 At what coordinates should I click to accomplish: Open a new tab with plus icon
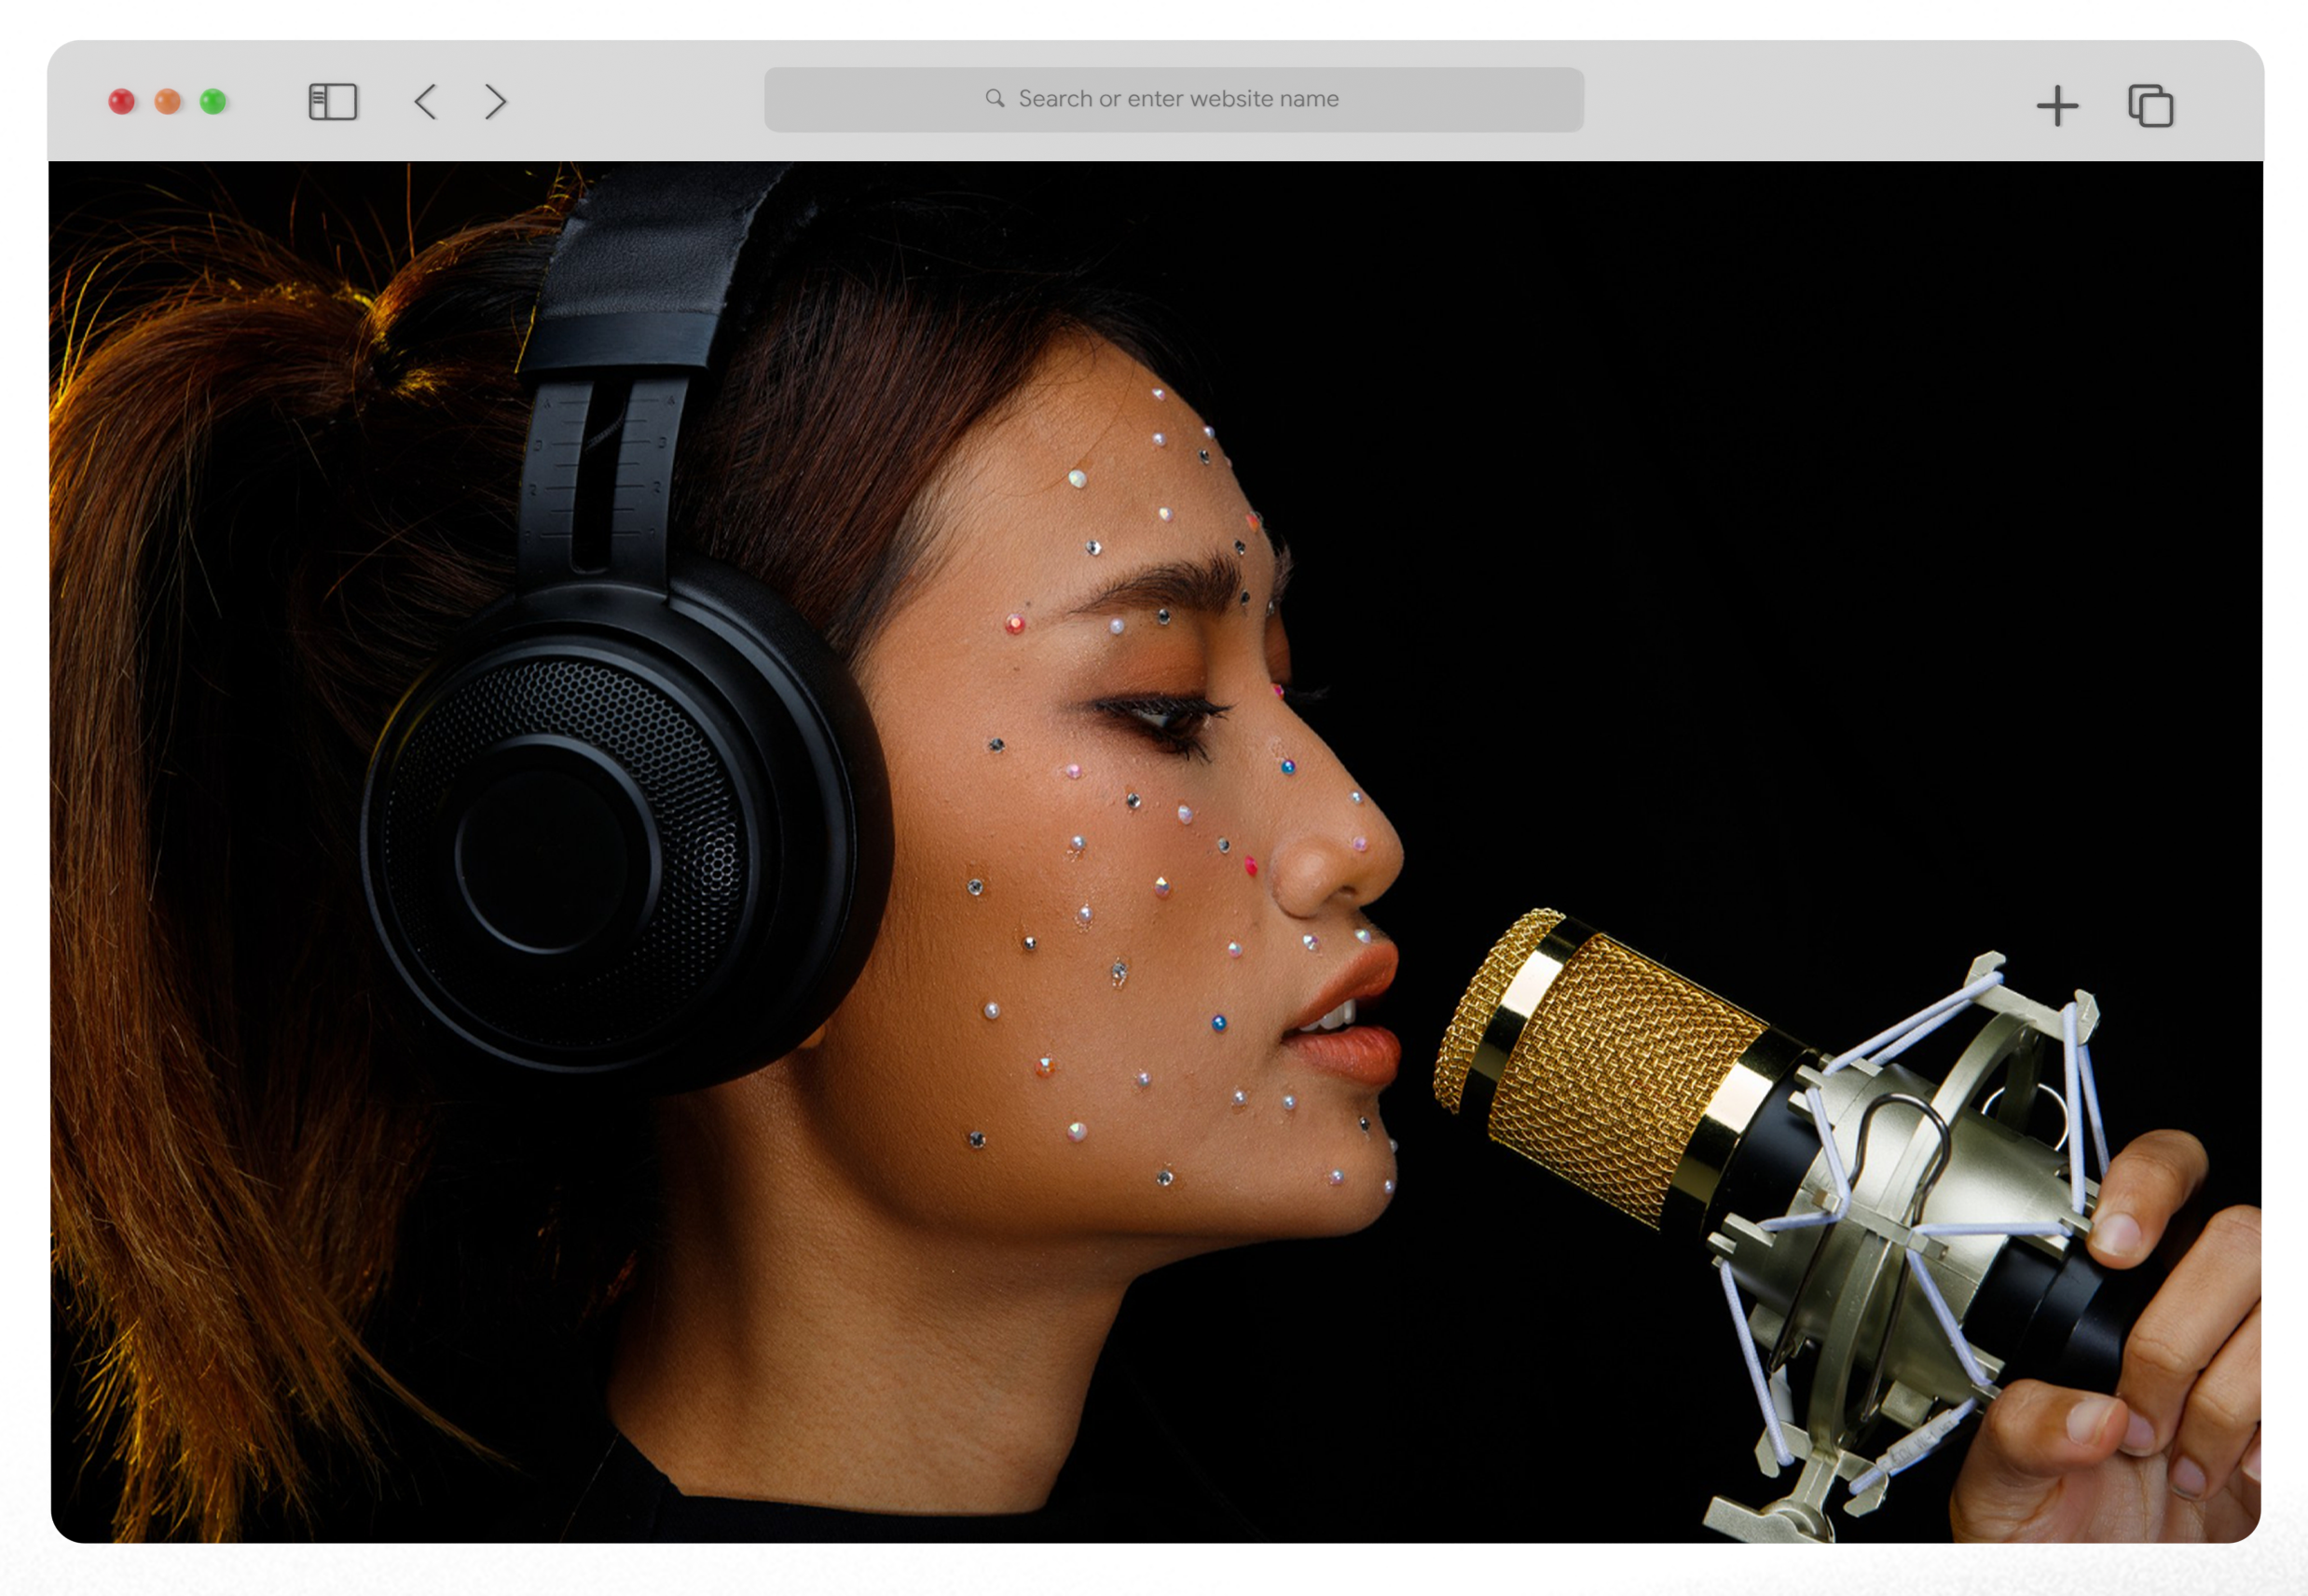click(2057, 105)
